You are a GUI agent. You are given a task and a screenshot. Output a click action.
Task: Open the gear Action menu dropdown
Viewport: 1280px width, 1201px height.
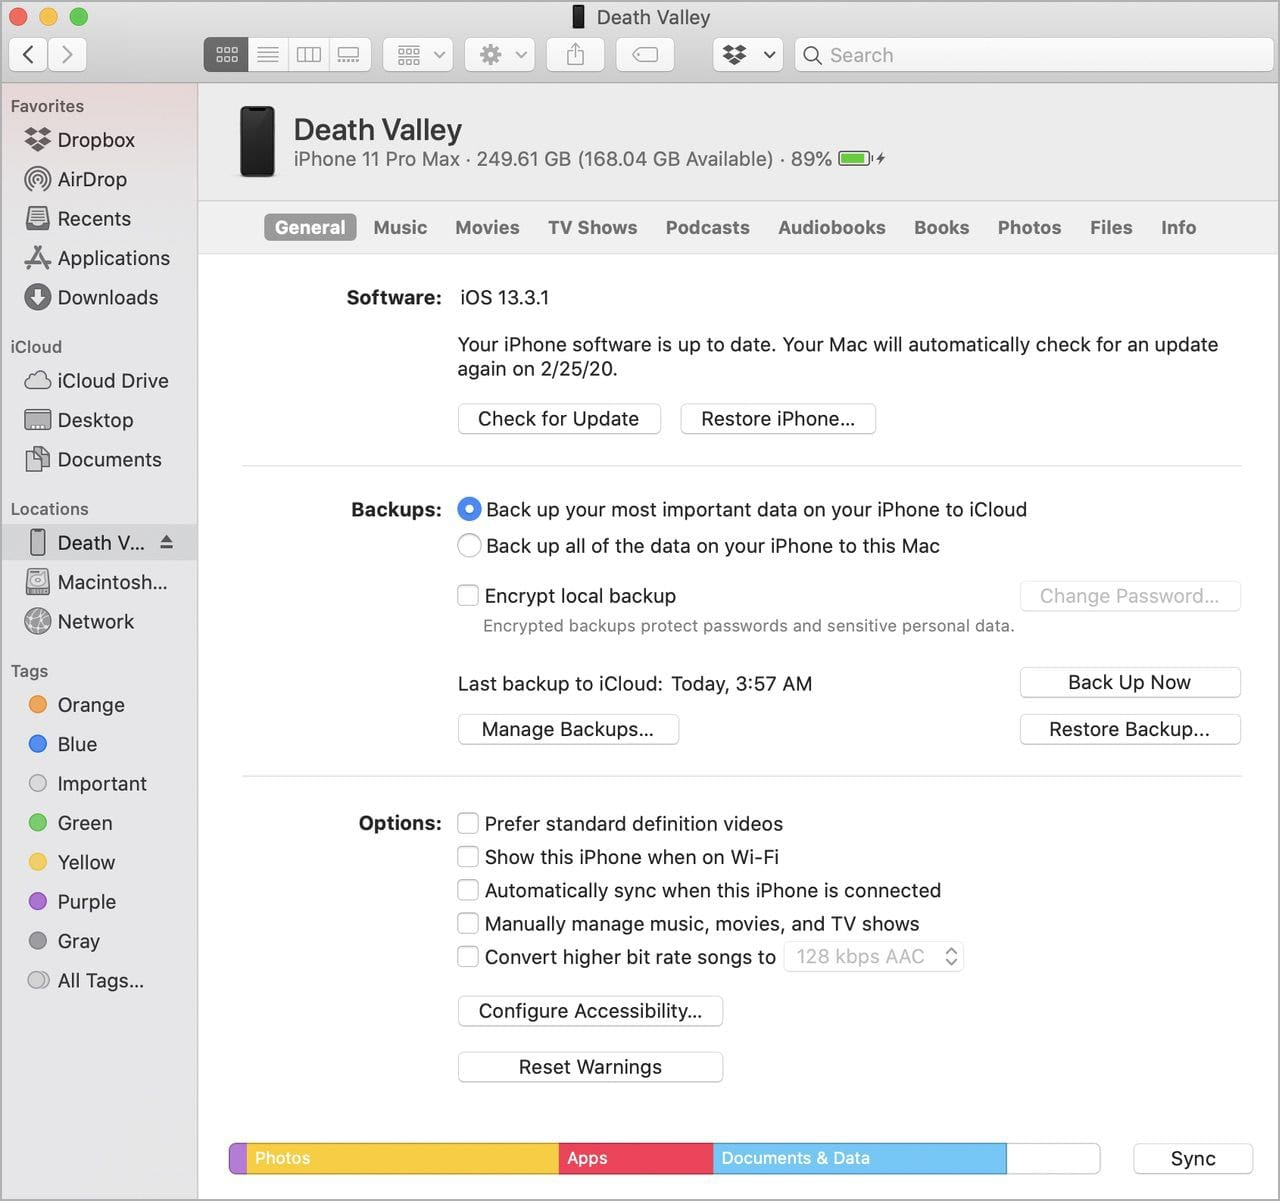(501, 55)
